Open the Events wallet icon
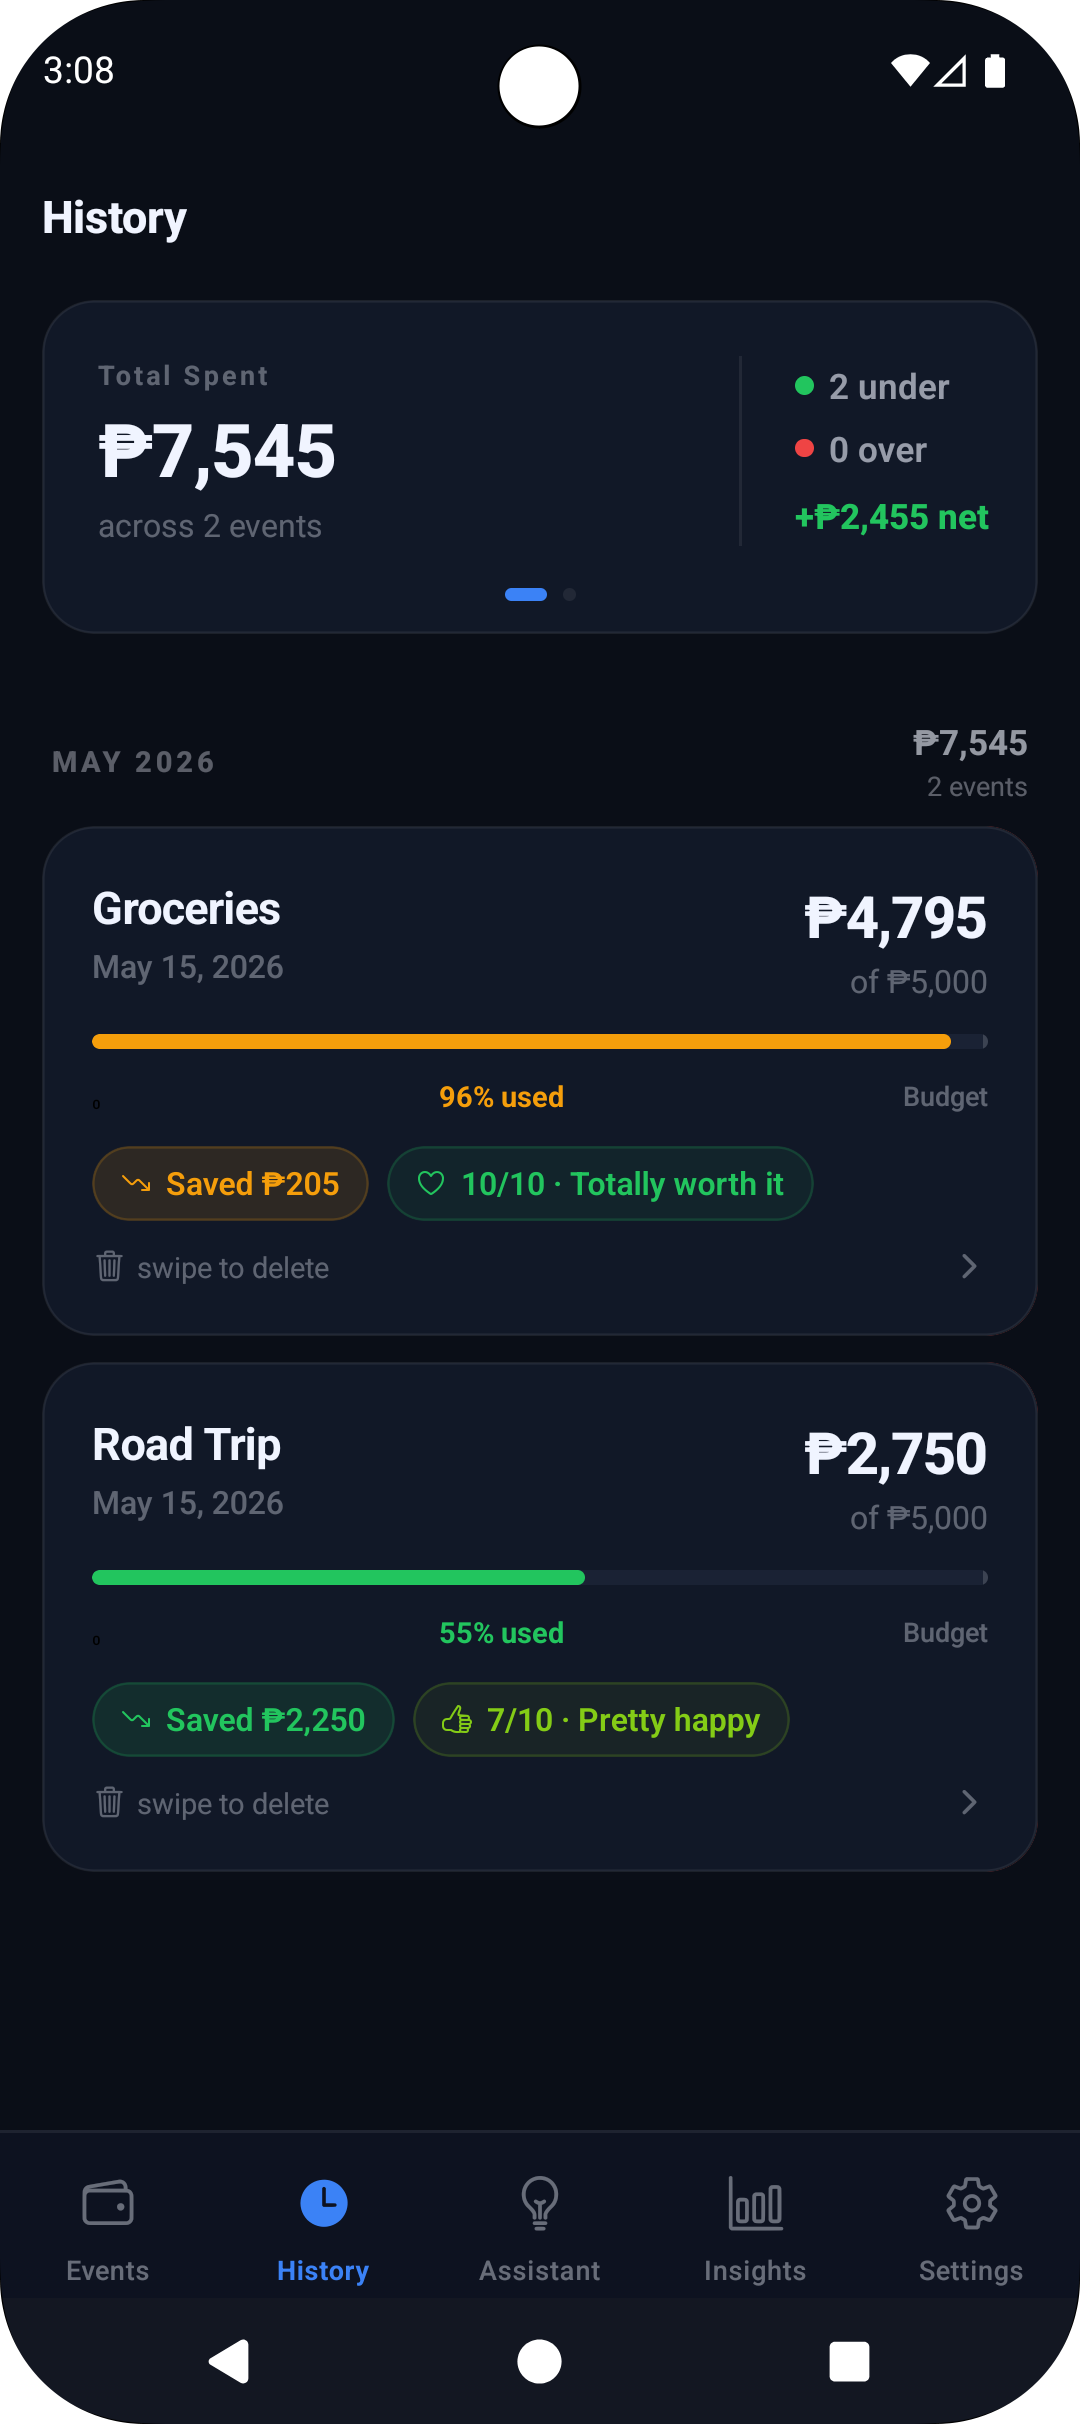The image size is (1080, 2424). click(x=108, y=2203)
